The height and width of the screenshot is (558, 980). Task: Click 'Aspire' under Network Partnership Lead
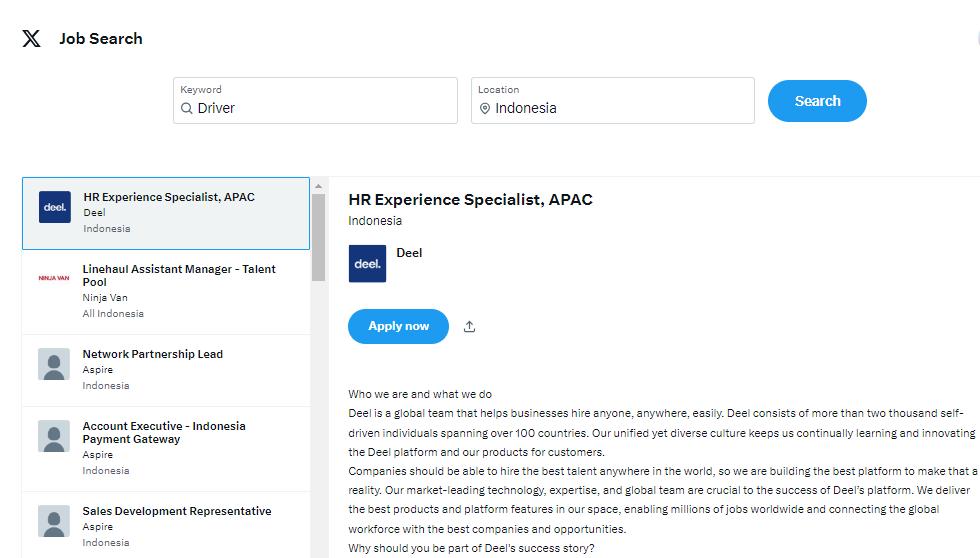click(98, 370)
